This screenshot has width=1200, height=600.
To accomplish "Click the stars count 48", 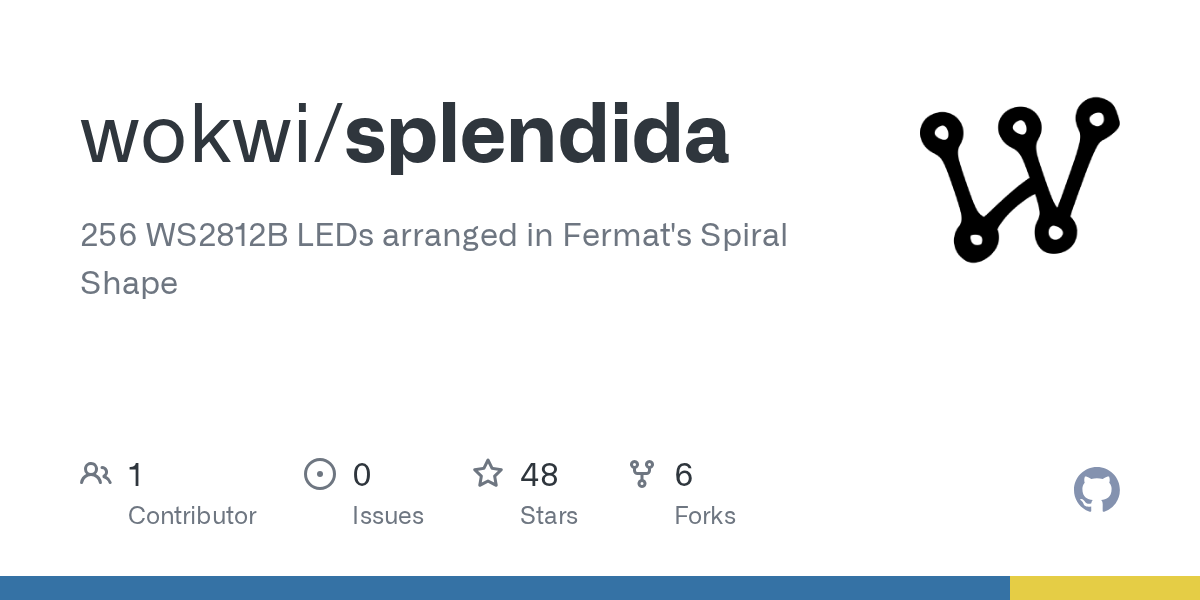I will (x=539, y=475).
